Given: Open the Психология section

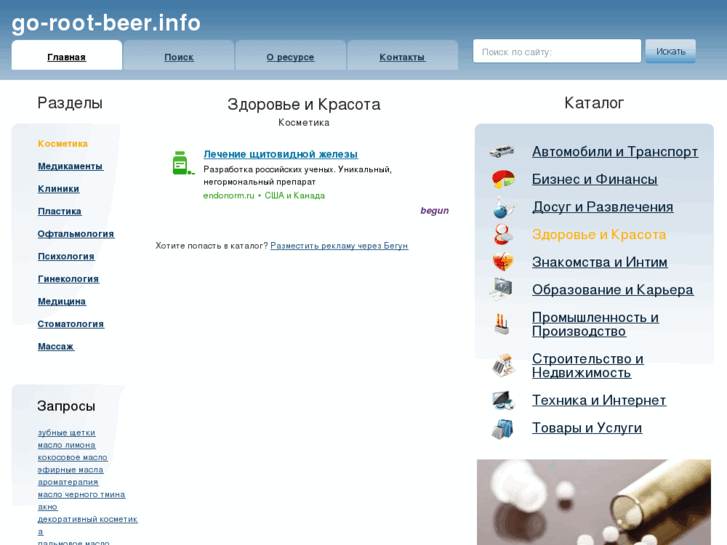Looking at the screenshot, I should (x=66, y=256).
